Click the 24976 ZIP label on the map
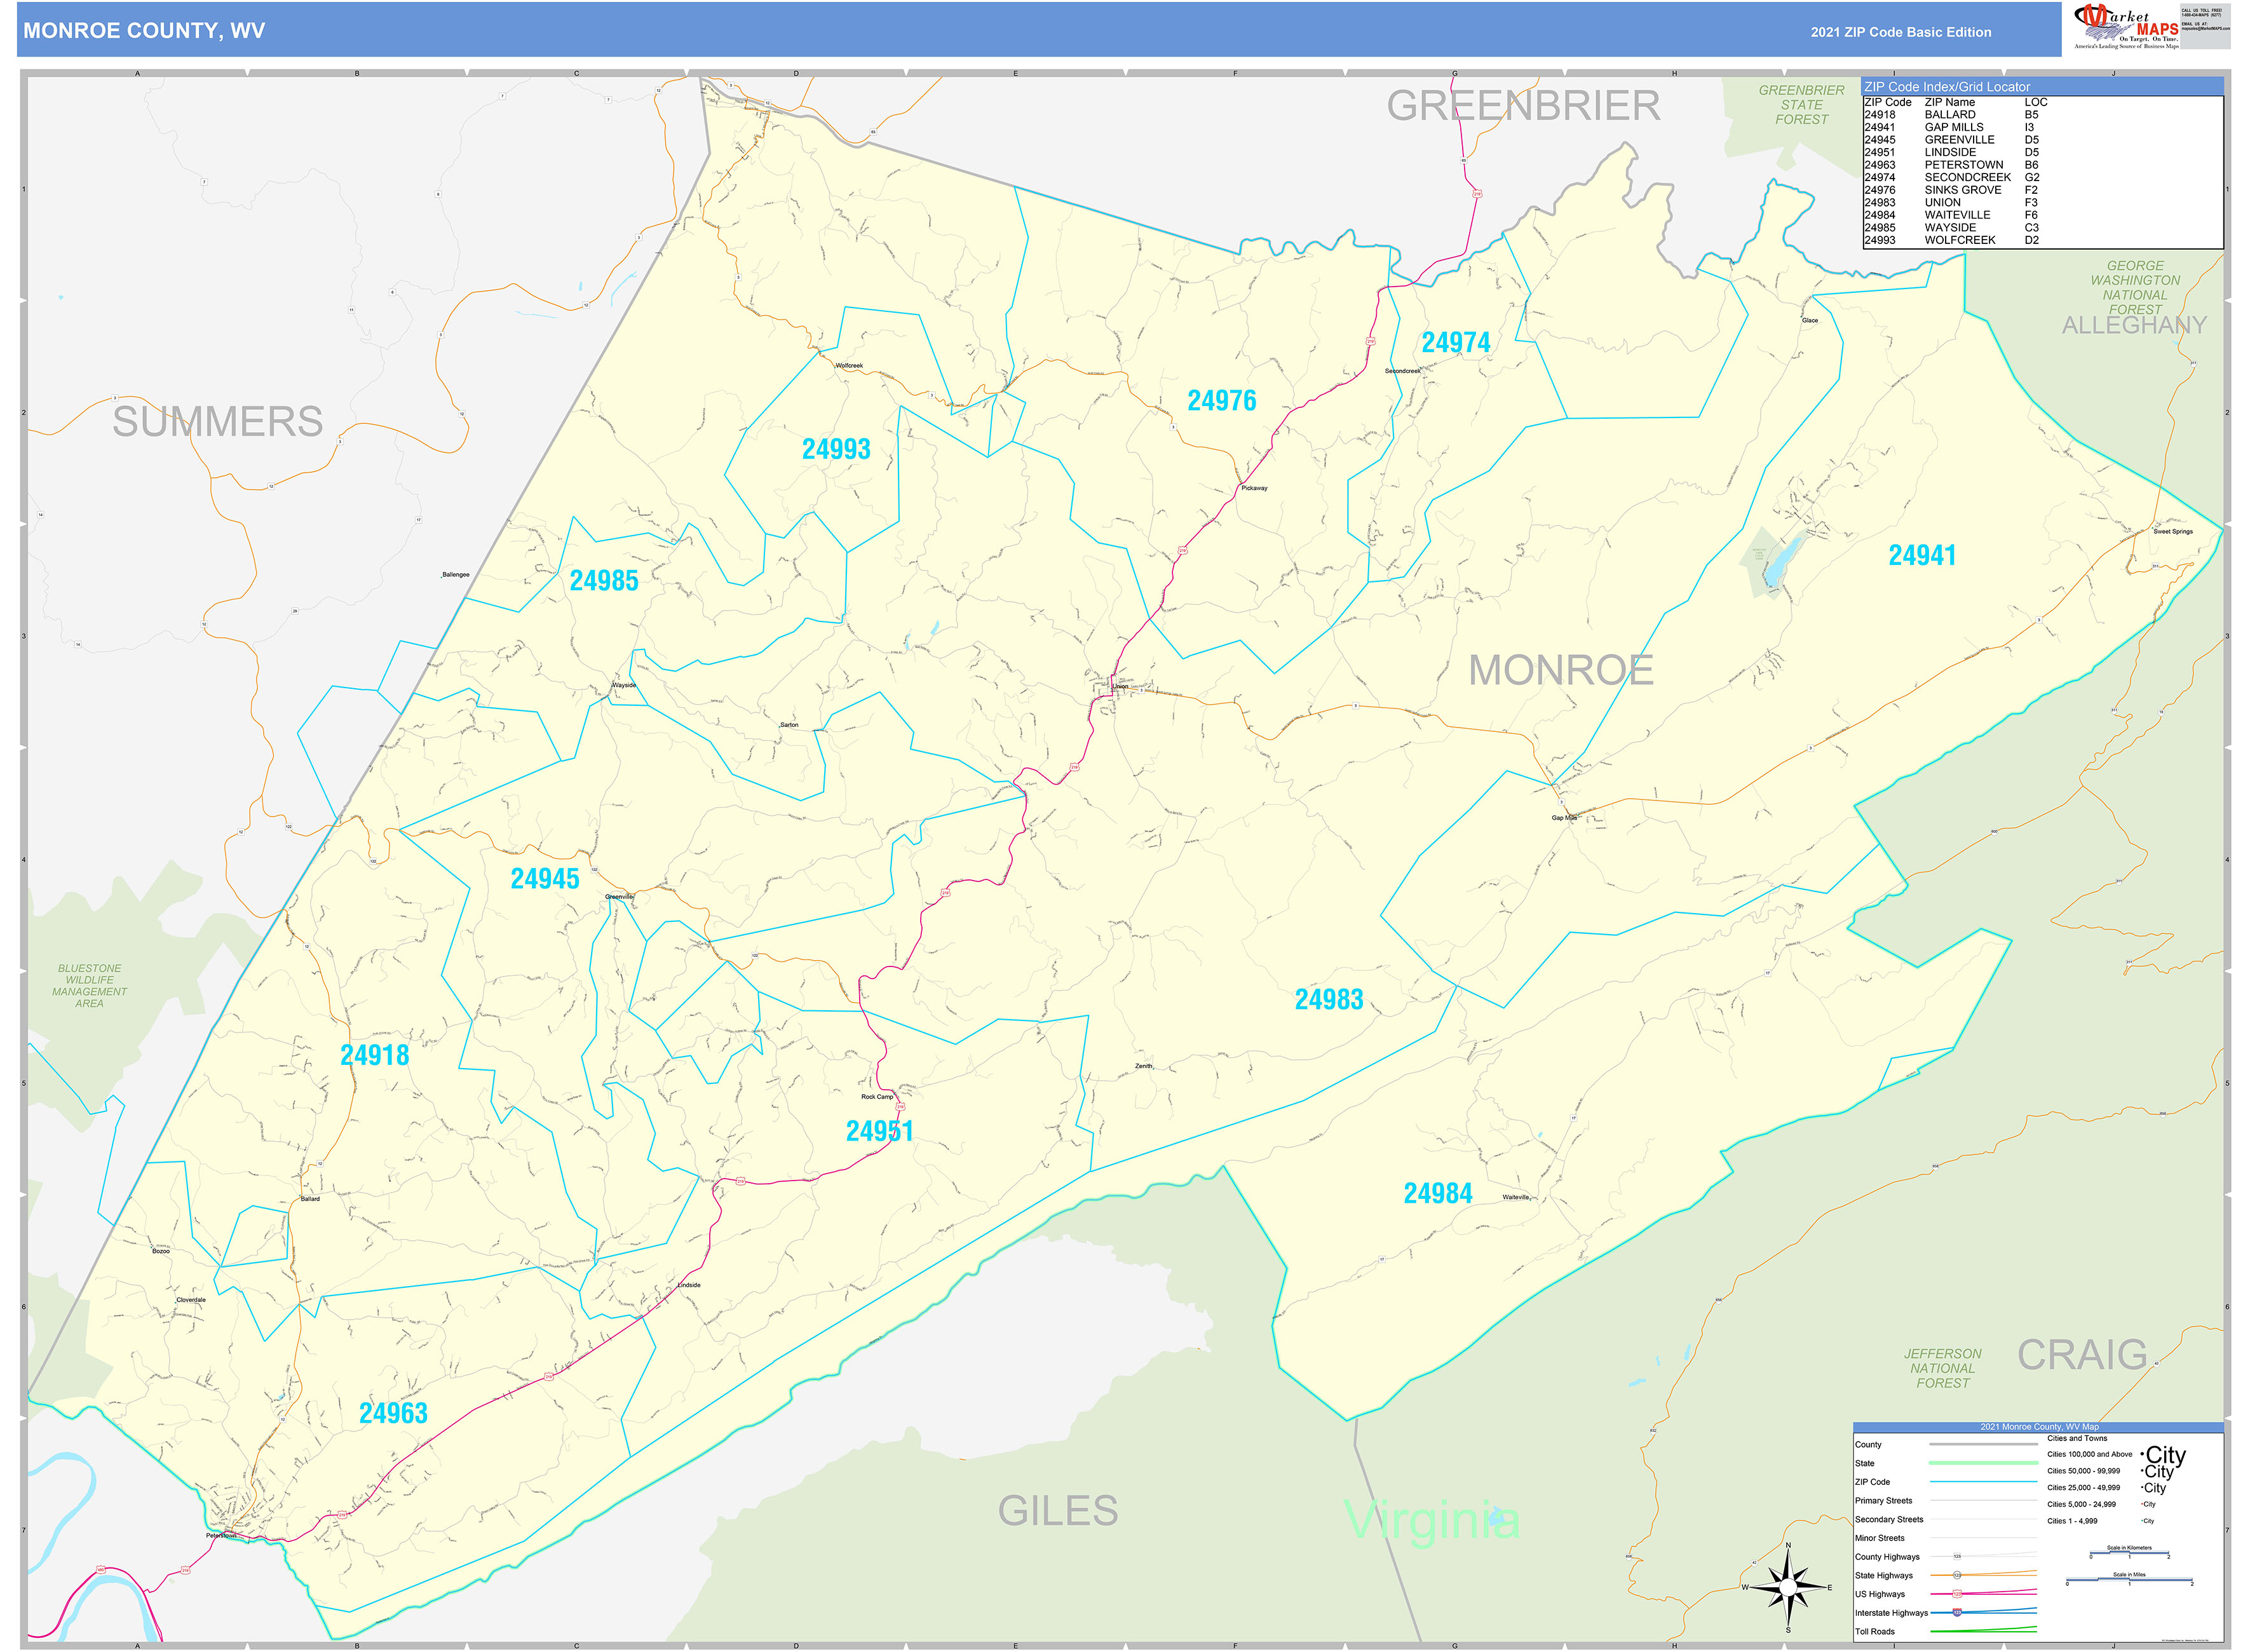 (x=1222, y=401)
